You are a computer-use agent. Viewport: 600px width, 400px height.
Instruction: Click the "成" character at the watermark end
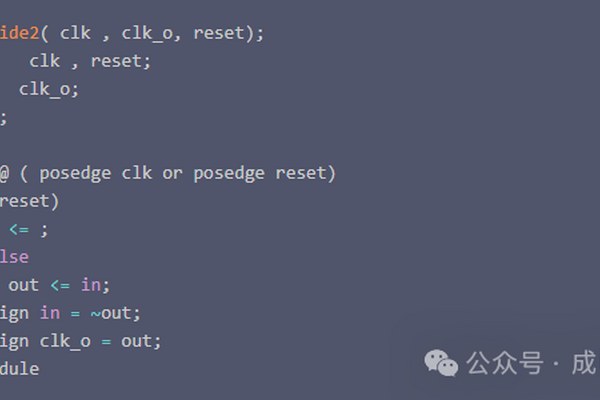coord(583,362)
